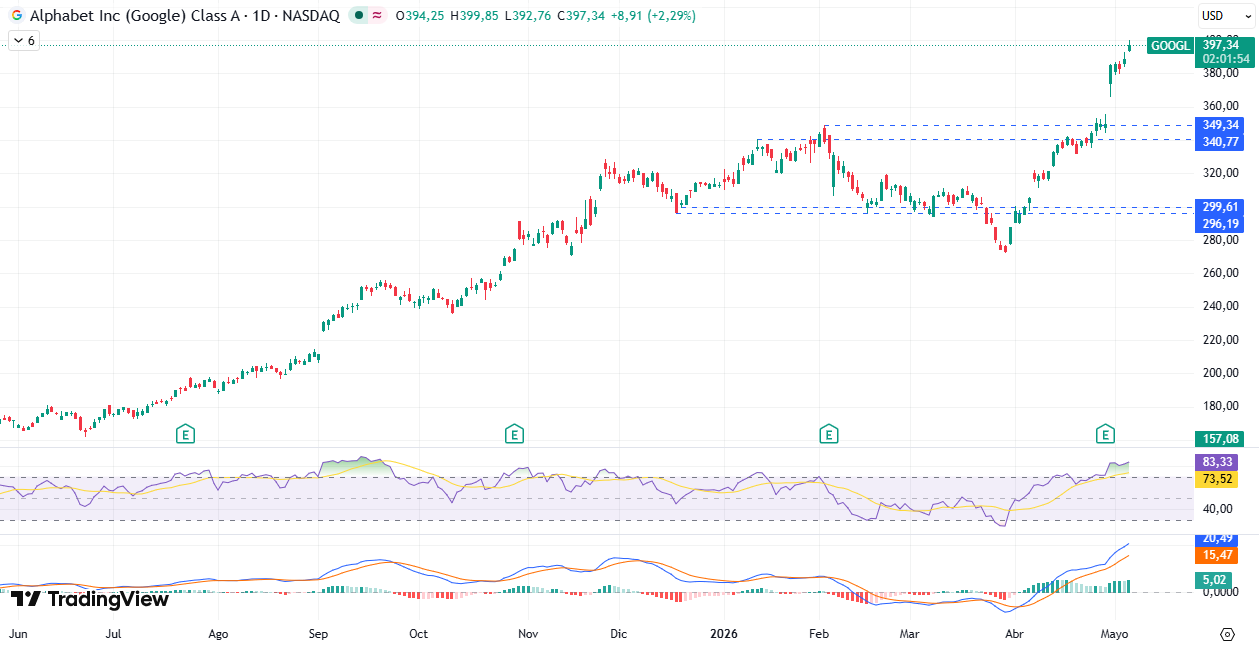Click the purple RSI value label 83,33
This screenshot has width=1259, height=647.
point(1216,463)
